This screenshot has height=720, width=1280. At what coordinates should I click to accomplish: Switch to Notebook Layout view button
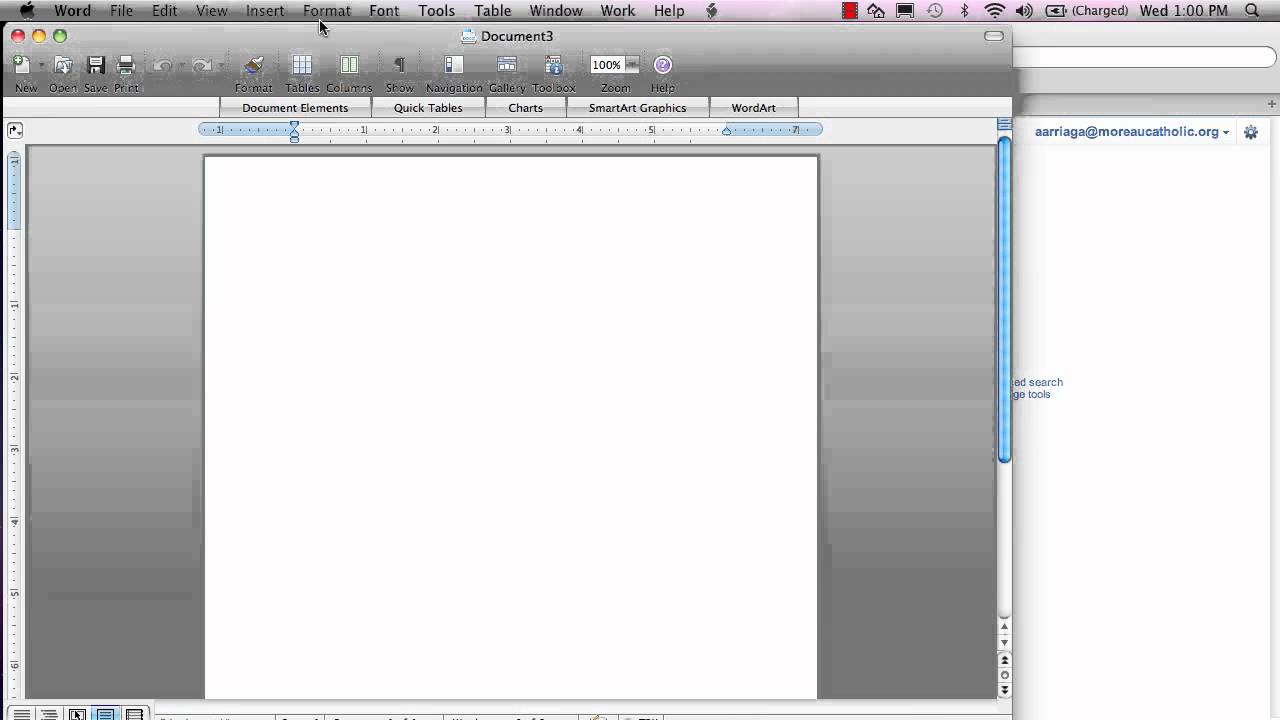point(134,714)
